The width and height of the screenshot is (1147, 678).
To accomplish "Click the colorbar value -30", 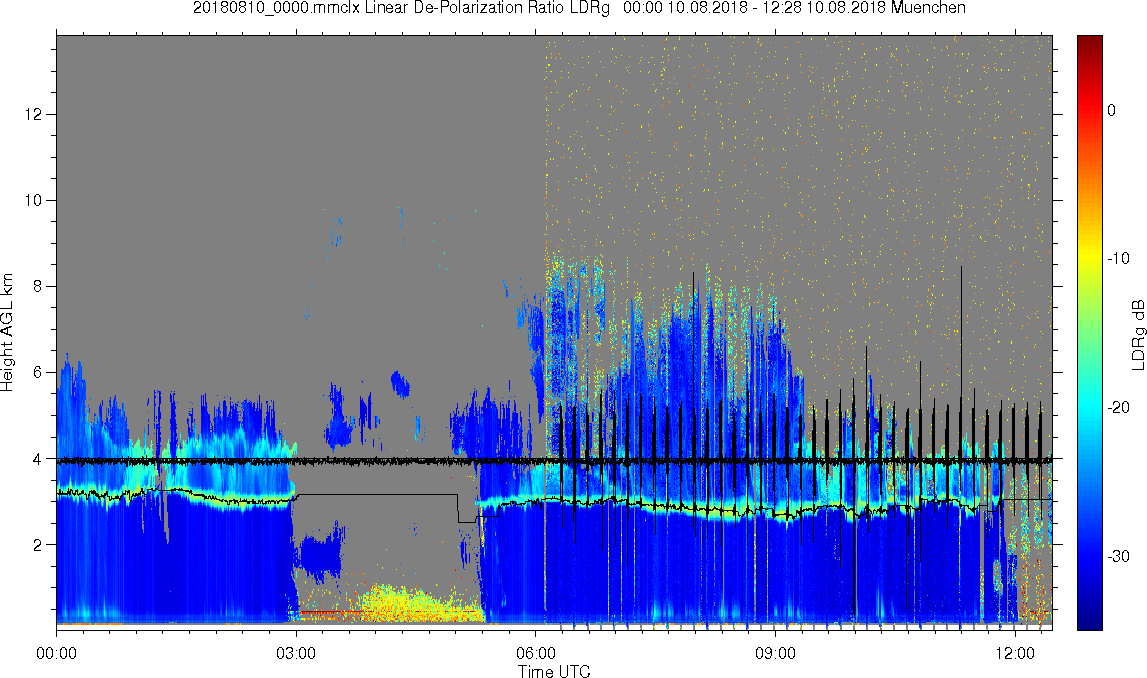I will [1118, 556].
